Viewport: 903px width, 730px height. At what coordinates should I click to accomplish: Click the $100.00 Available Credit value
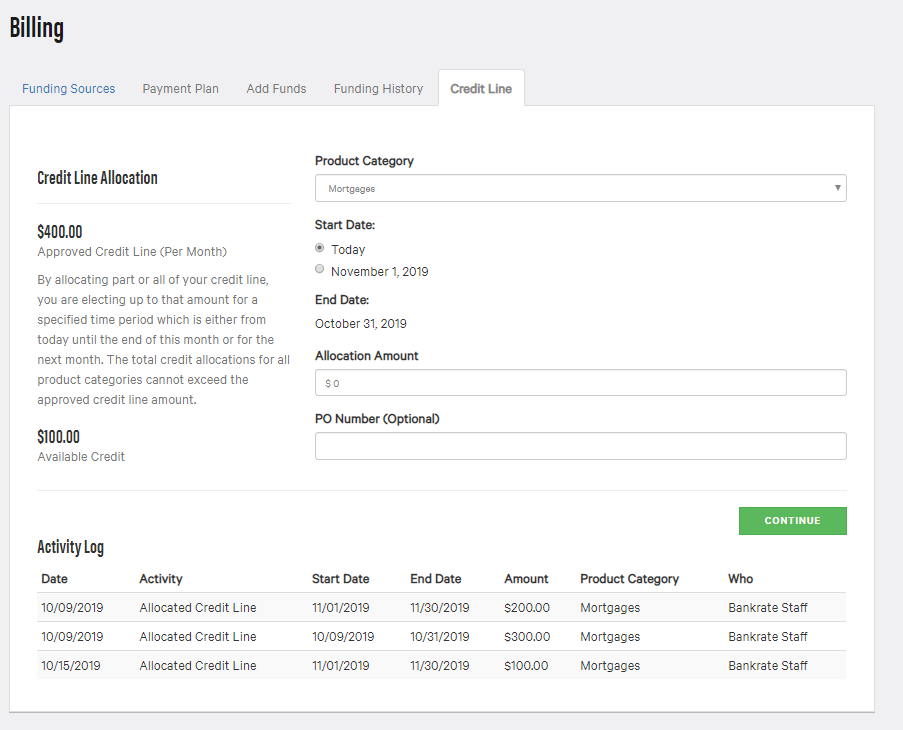click(x=59, y=437)
